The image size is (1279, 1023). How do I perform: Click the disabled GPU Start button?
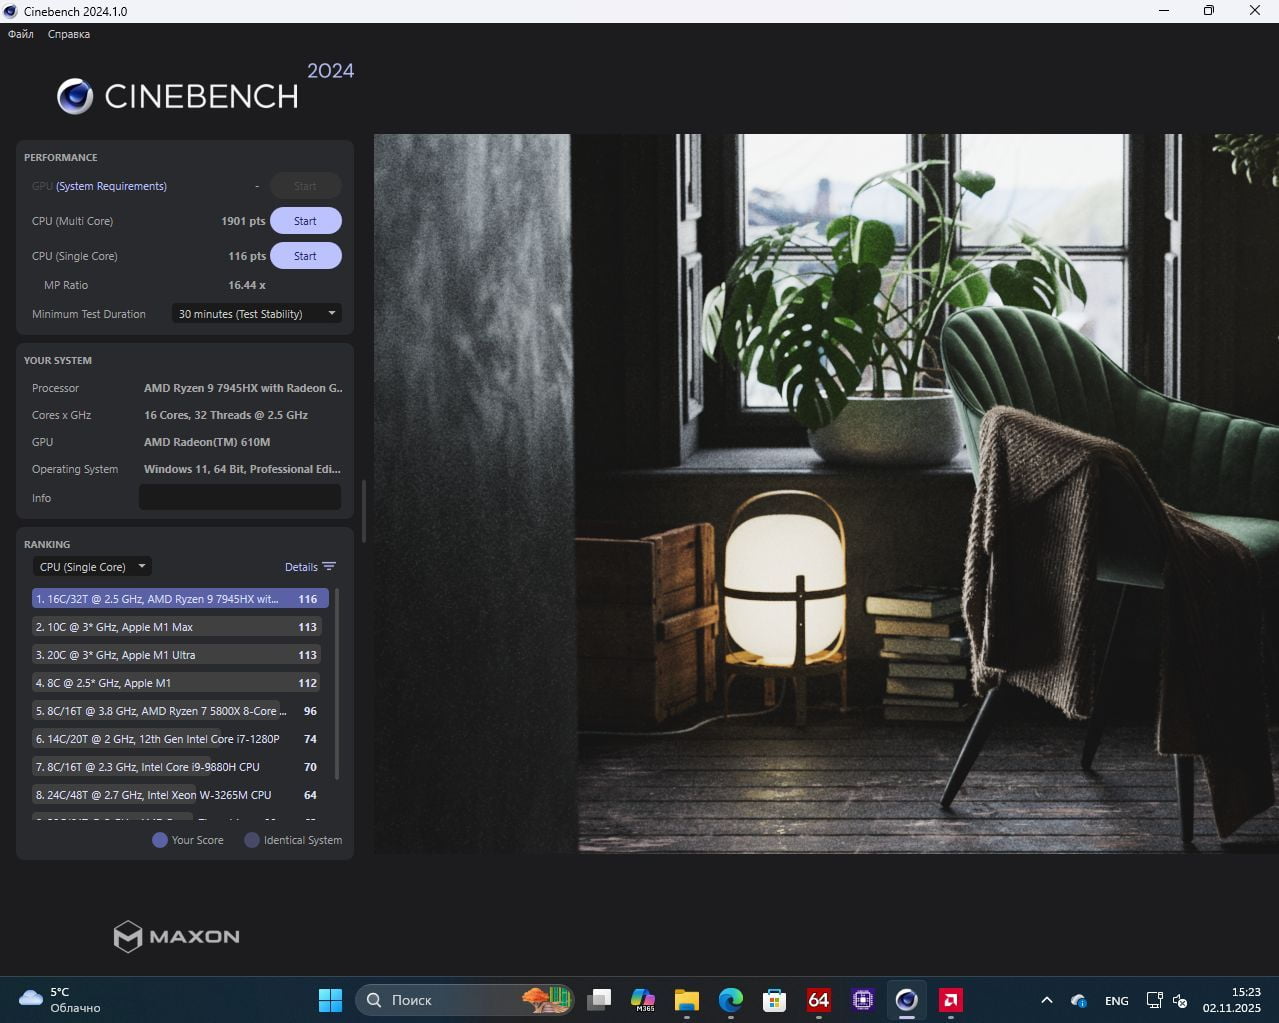pyautogui.click(x=305, y=186)
